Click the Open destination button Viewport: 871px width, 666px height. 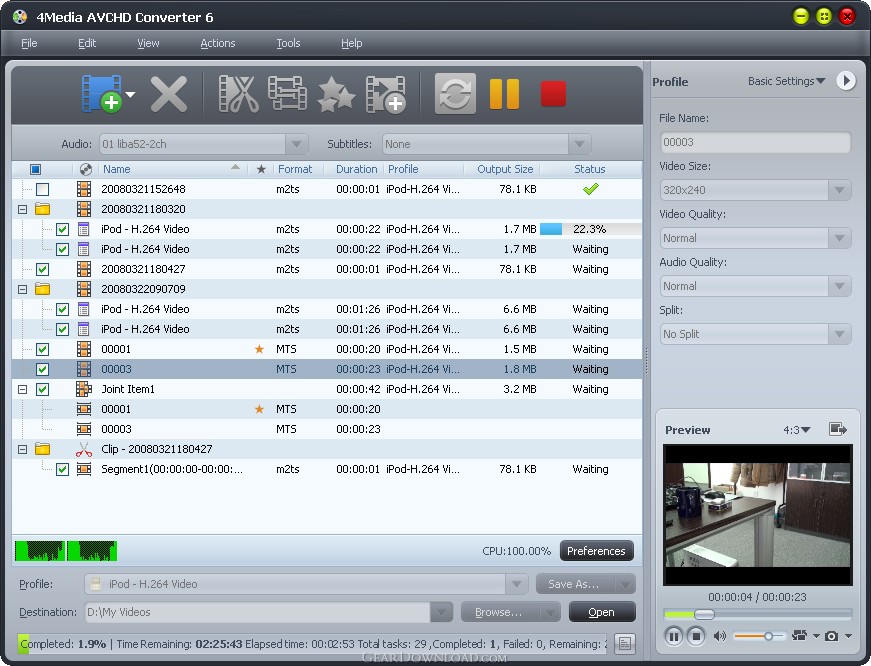602,612
